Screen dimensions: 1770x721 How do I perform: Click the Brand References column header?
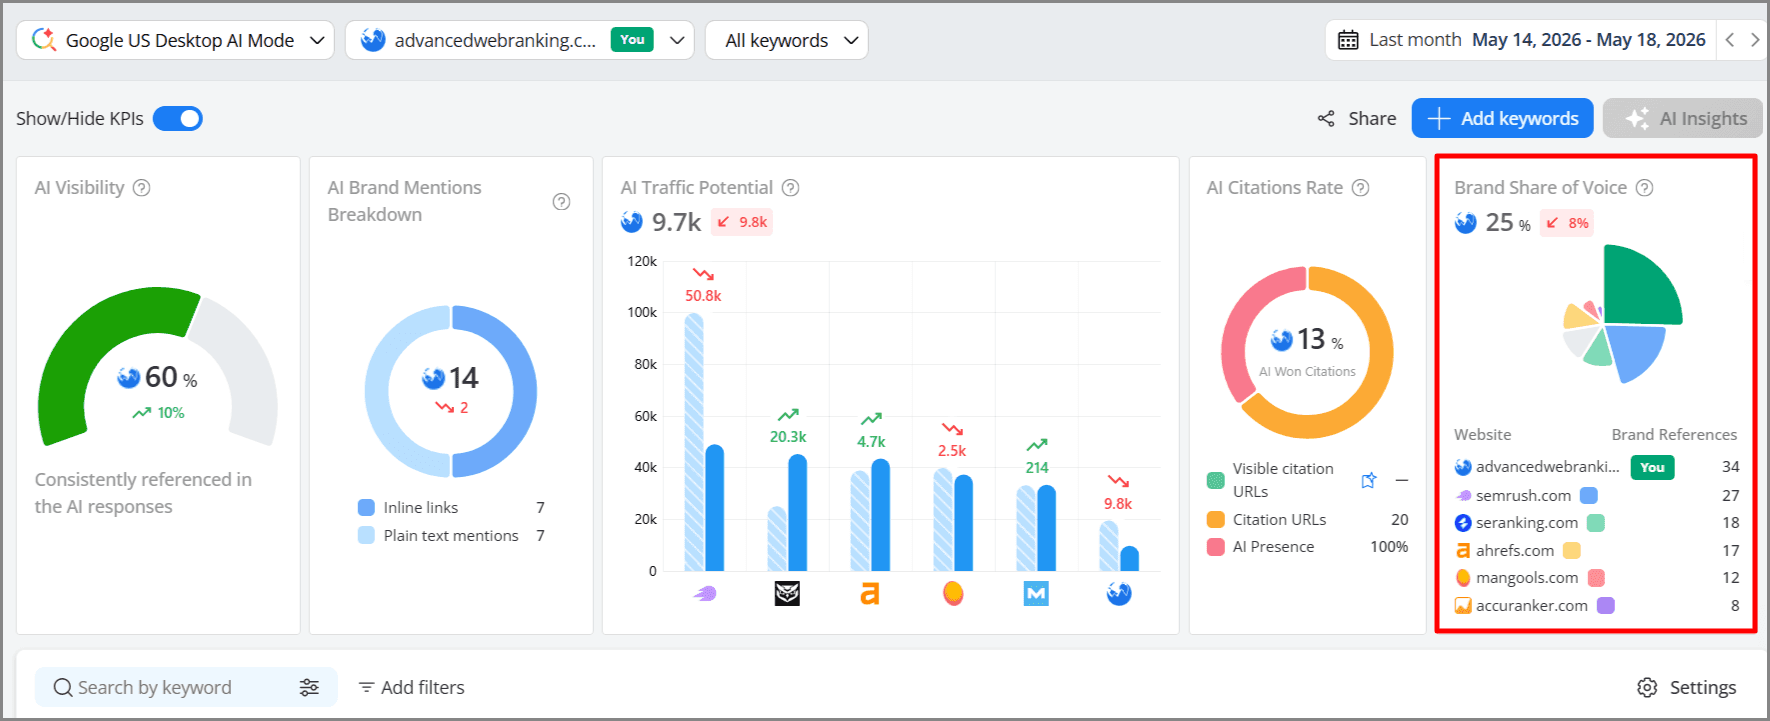[x=1674, y=435]
